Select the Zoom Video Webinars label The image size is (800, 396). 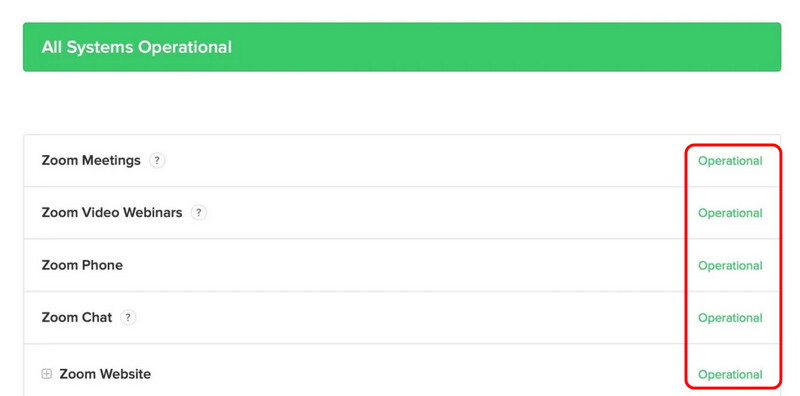(112, 213)
